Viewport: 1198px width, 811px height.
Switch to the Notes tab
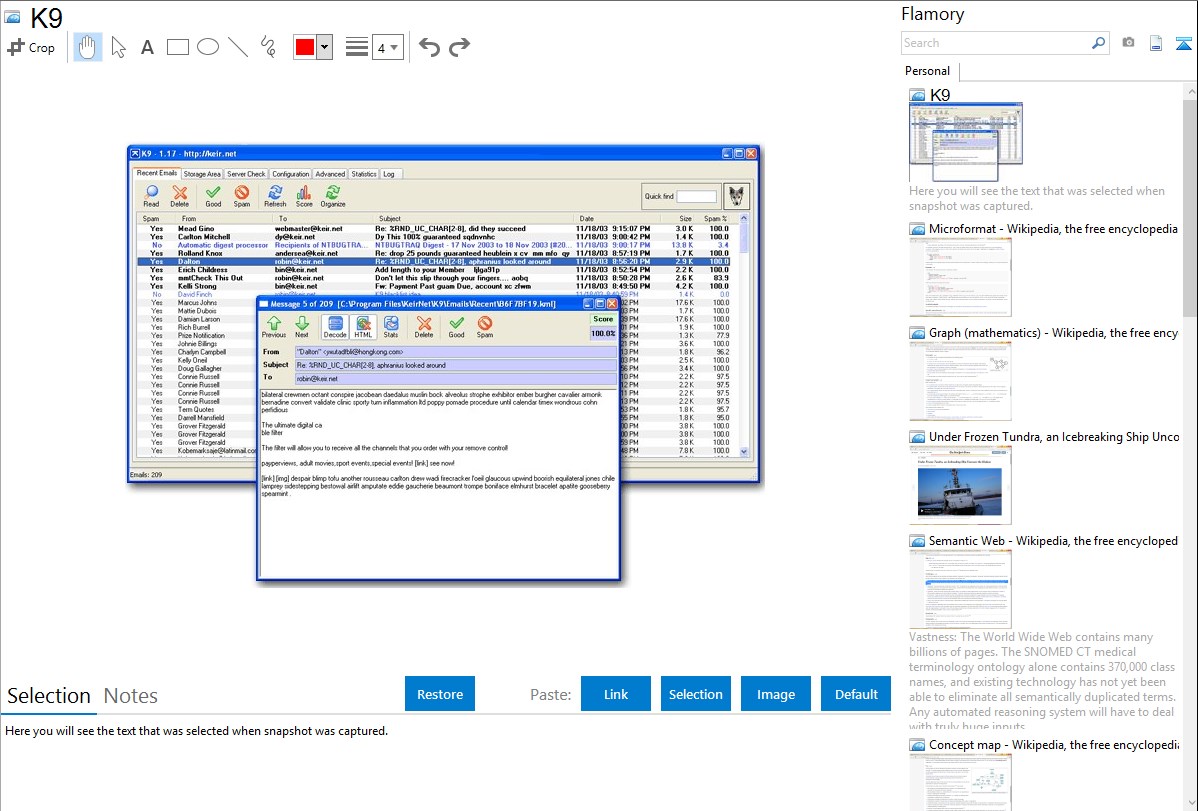[x=131, y=696]
